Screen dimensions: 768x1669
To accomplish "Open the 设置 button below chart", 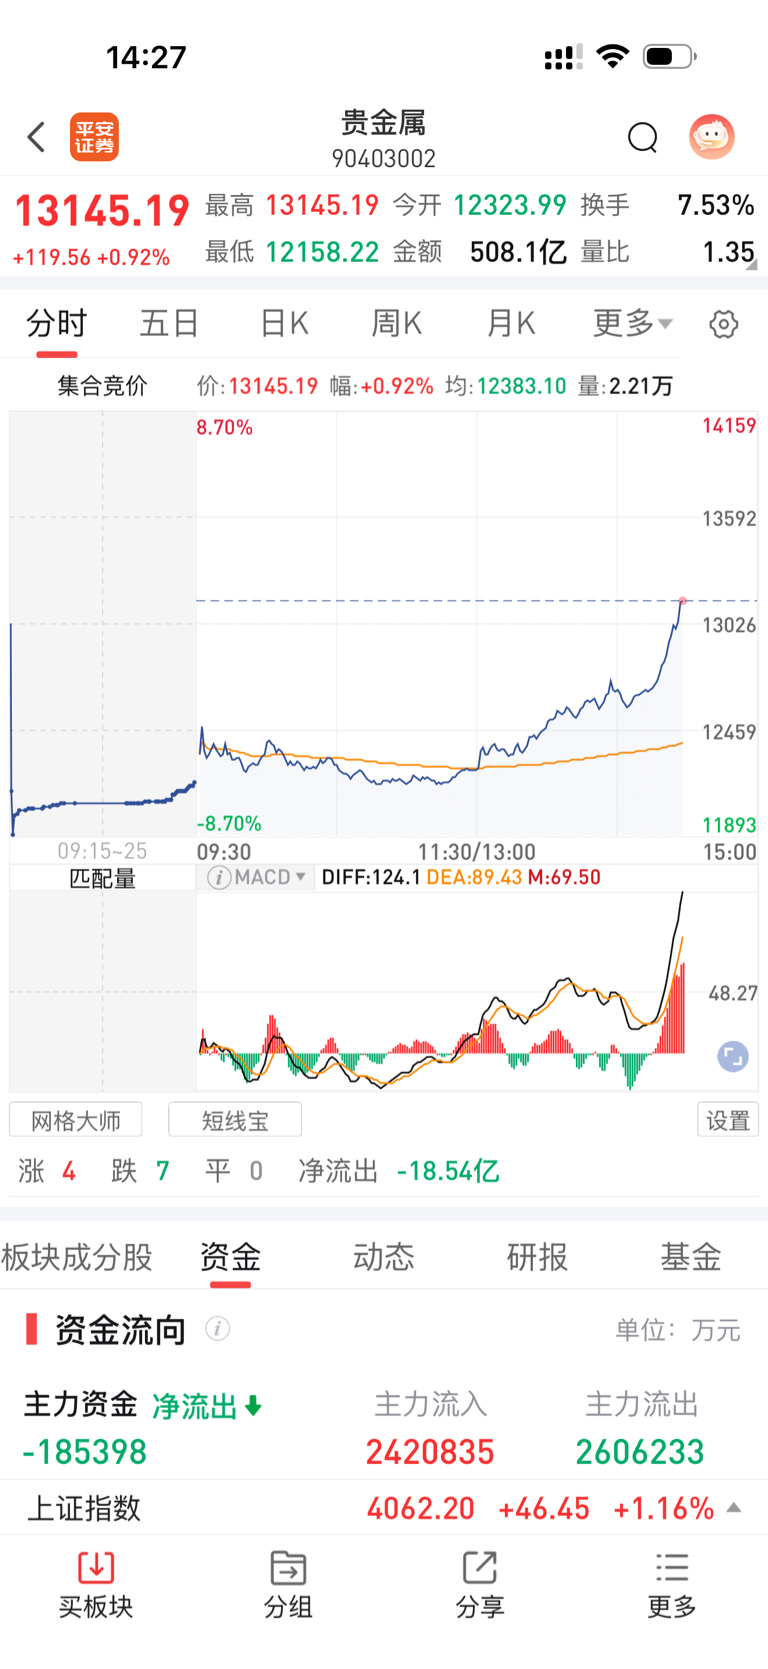I will click(x=727, y=1120).
